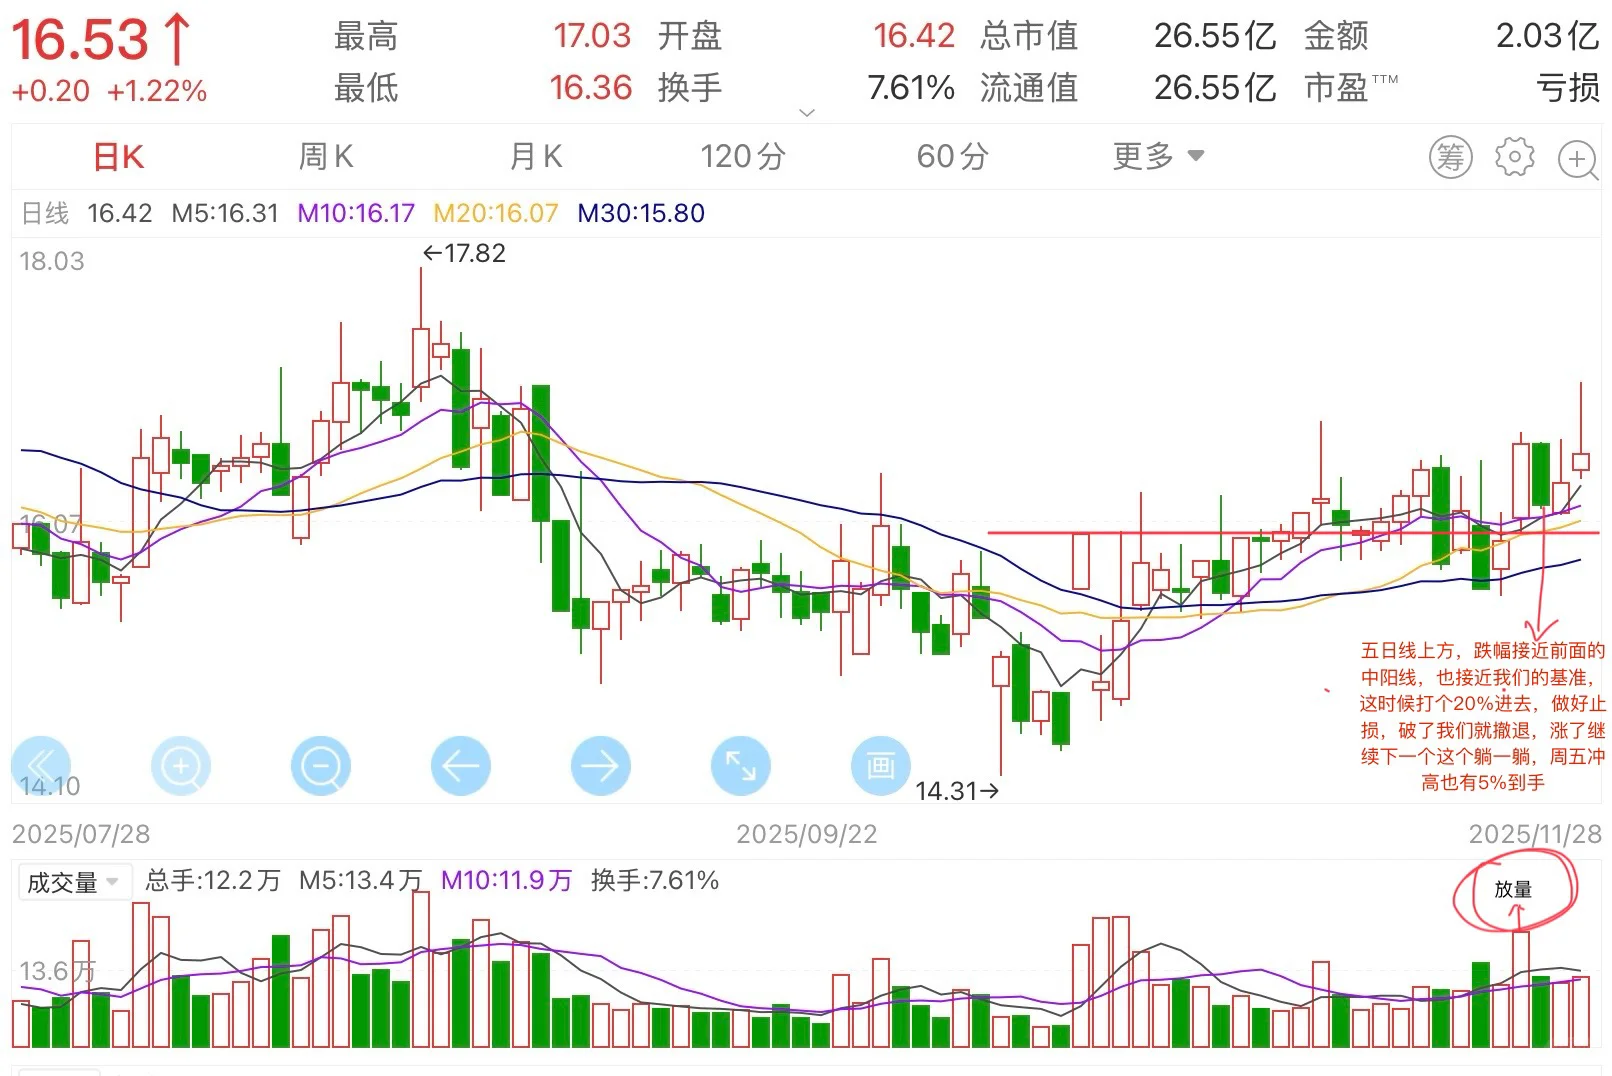Switch to the 周K weekly chart tab

325,157
